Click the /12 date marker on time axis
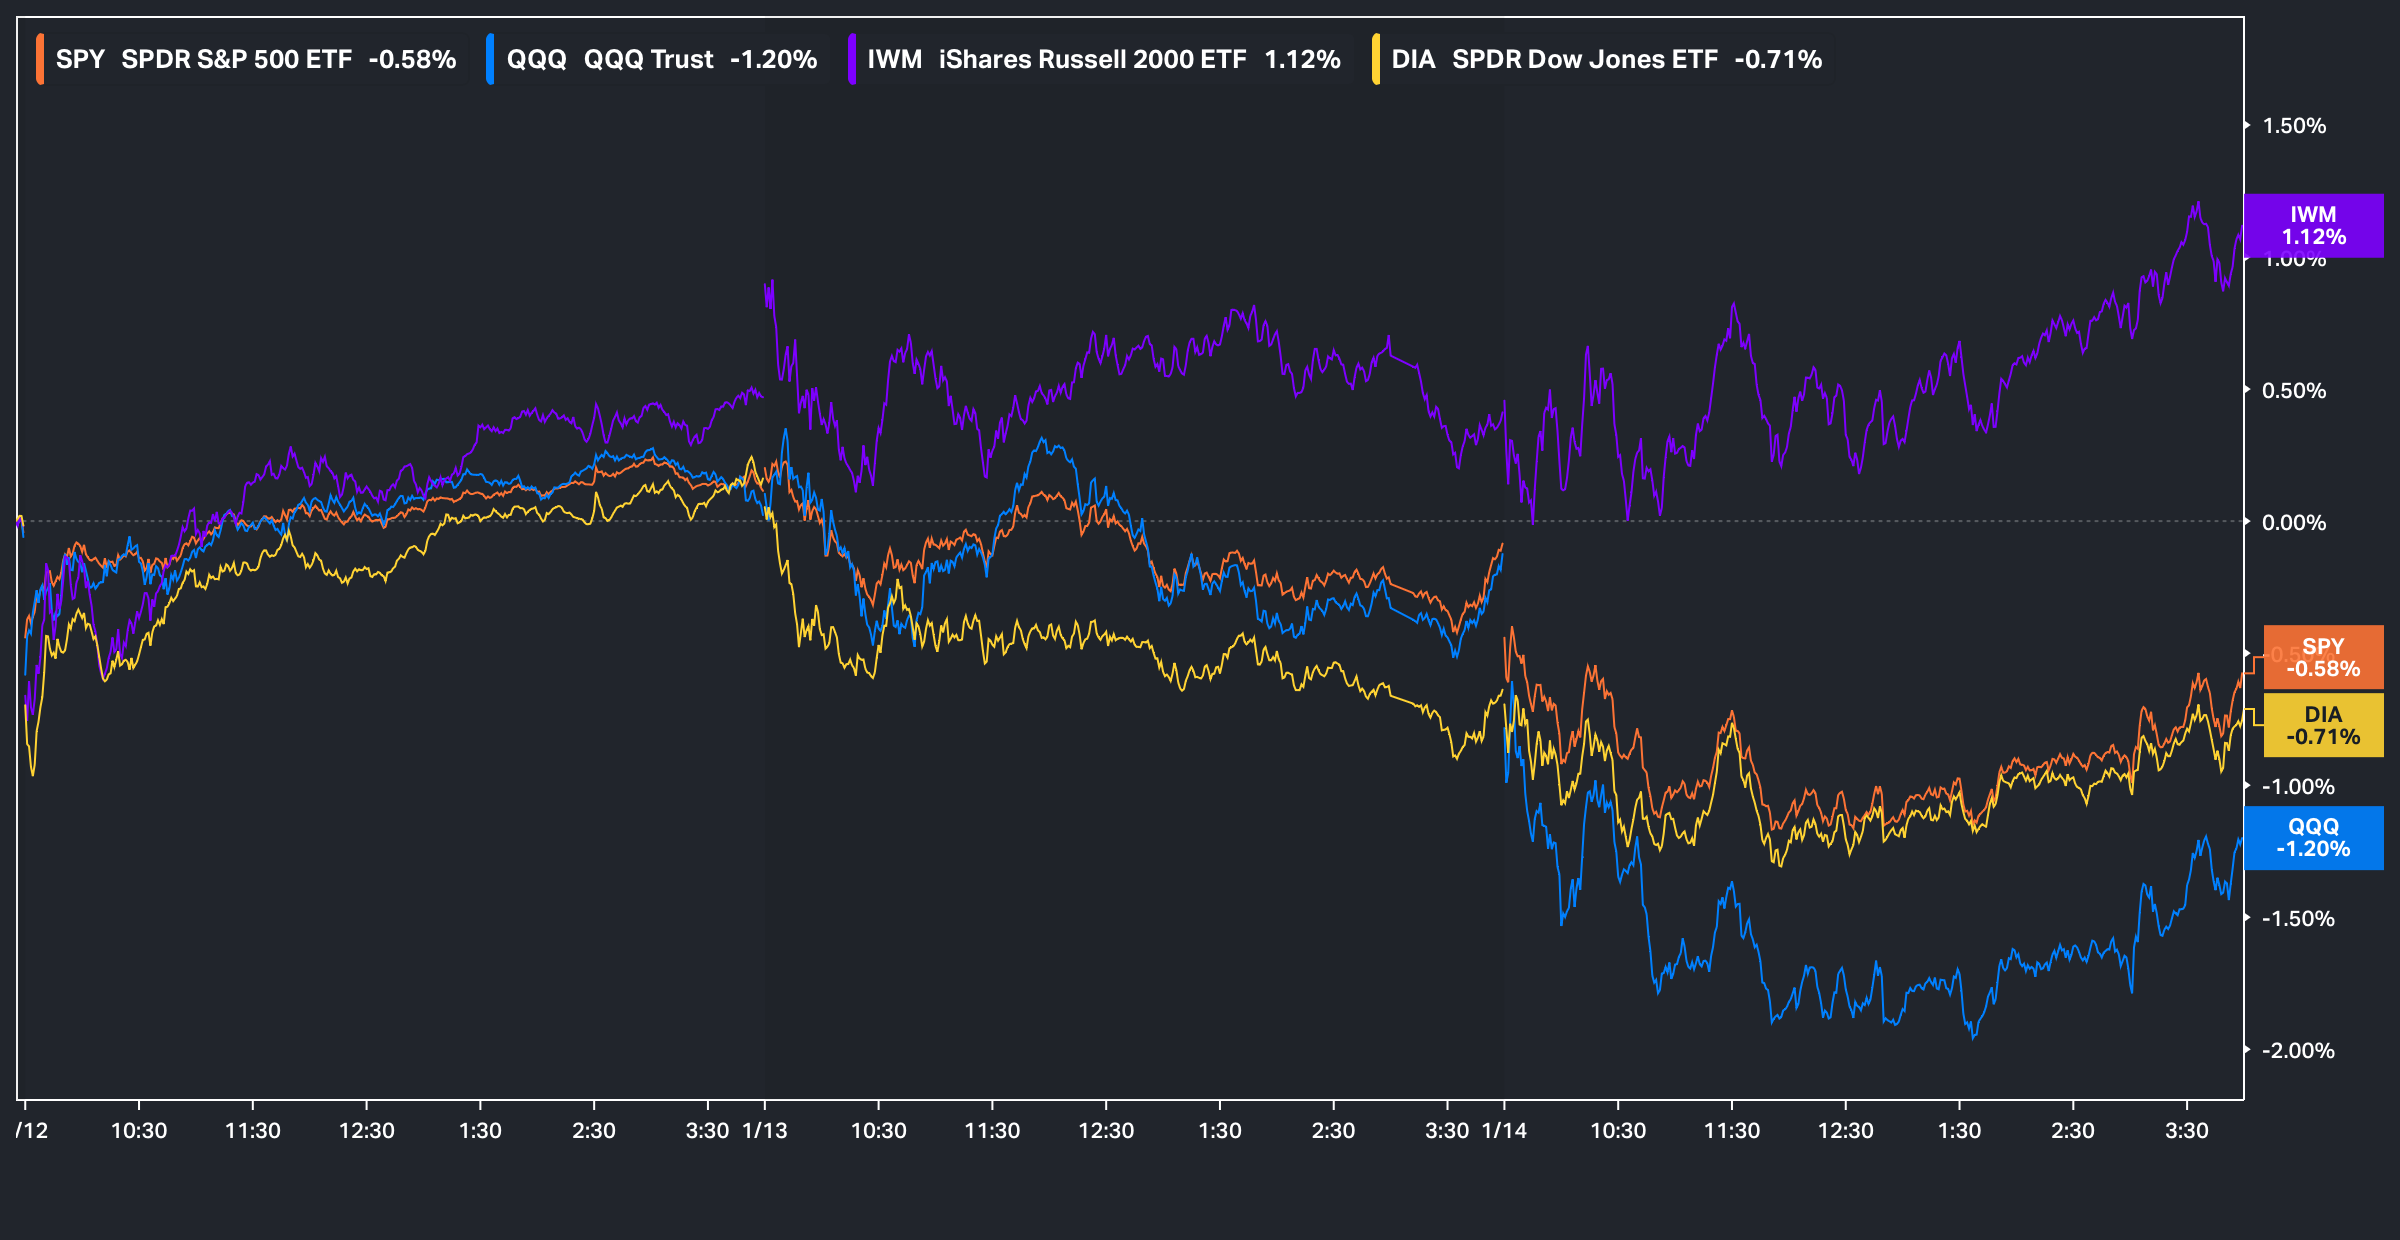Image resolution: width=2400 pixels, height=1240 pixels. click(32, 1130)
